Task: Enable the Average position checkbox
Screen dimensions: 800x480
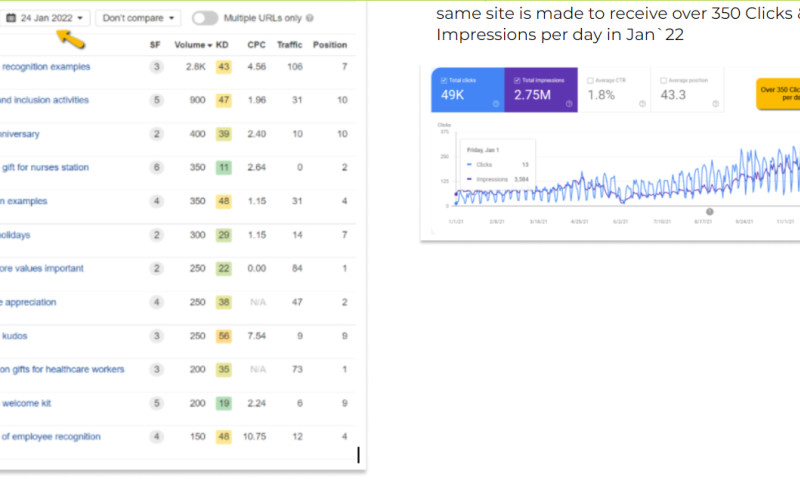Action: [662, 79]
